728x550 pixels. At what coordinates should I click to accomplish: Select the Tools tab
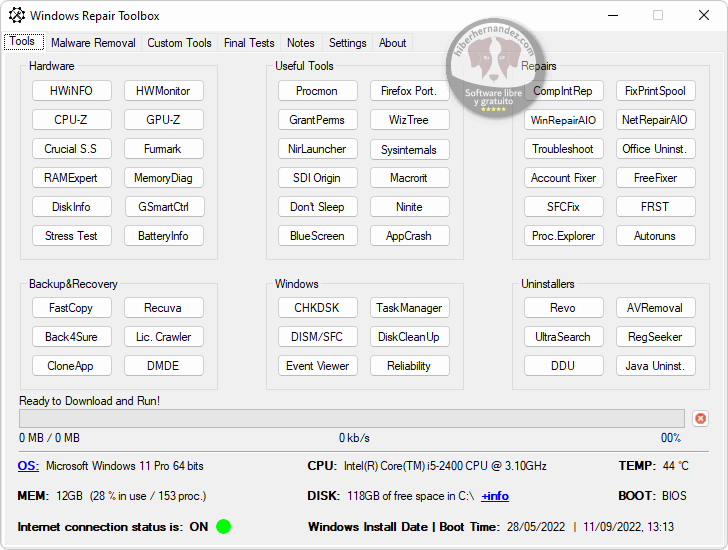click(22, 41)
